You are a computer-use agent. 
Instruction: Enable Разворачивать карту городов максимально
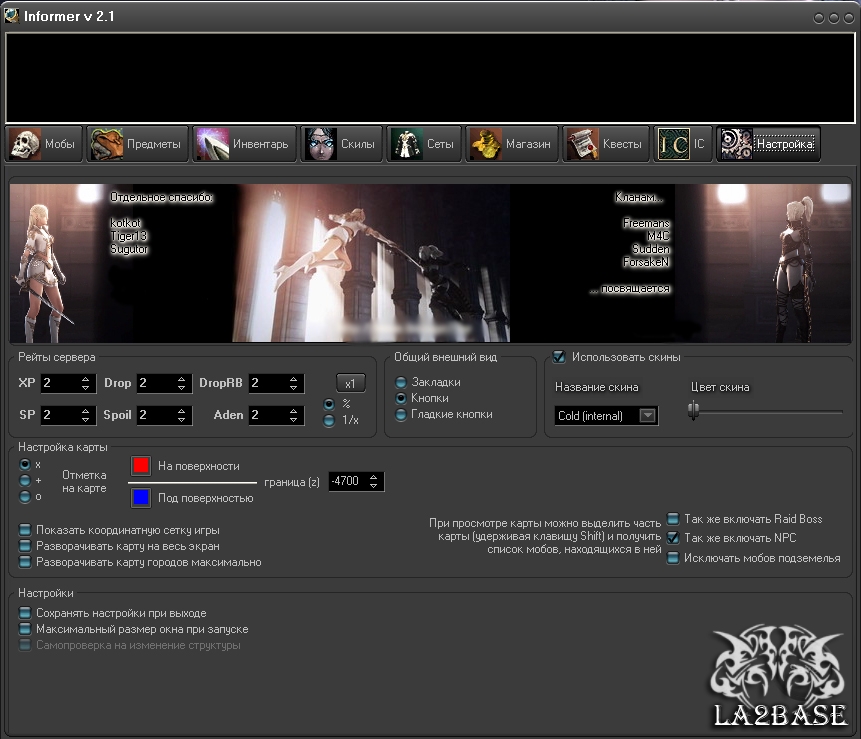point(25,562)
